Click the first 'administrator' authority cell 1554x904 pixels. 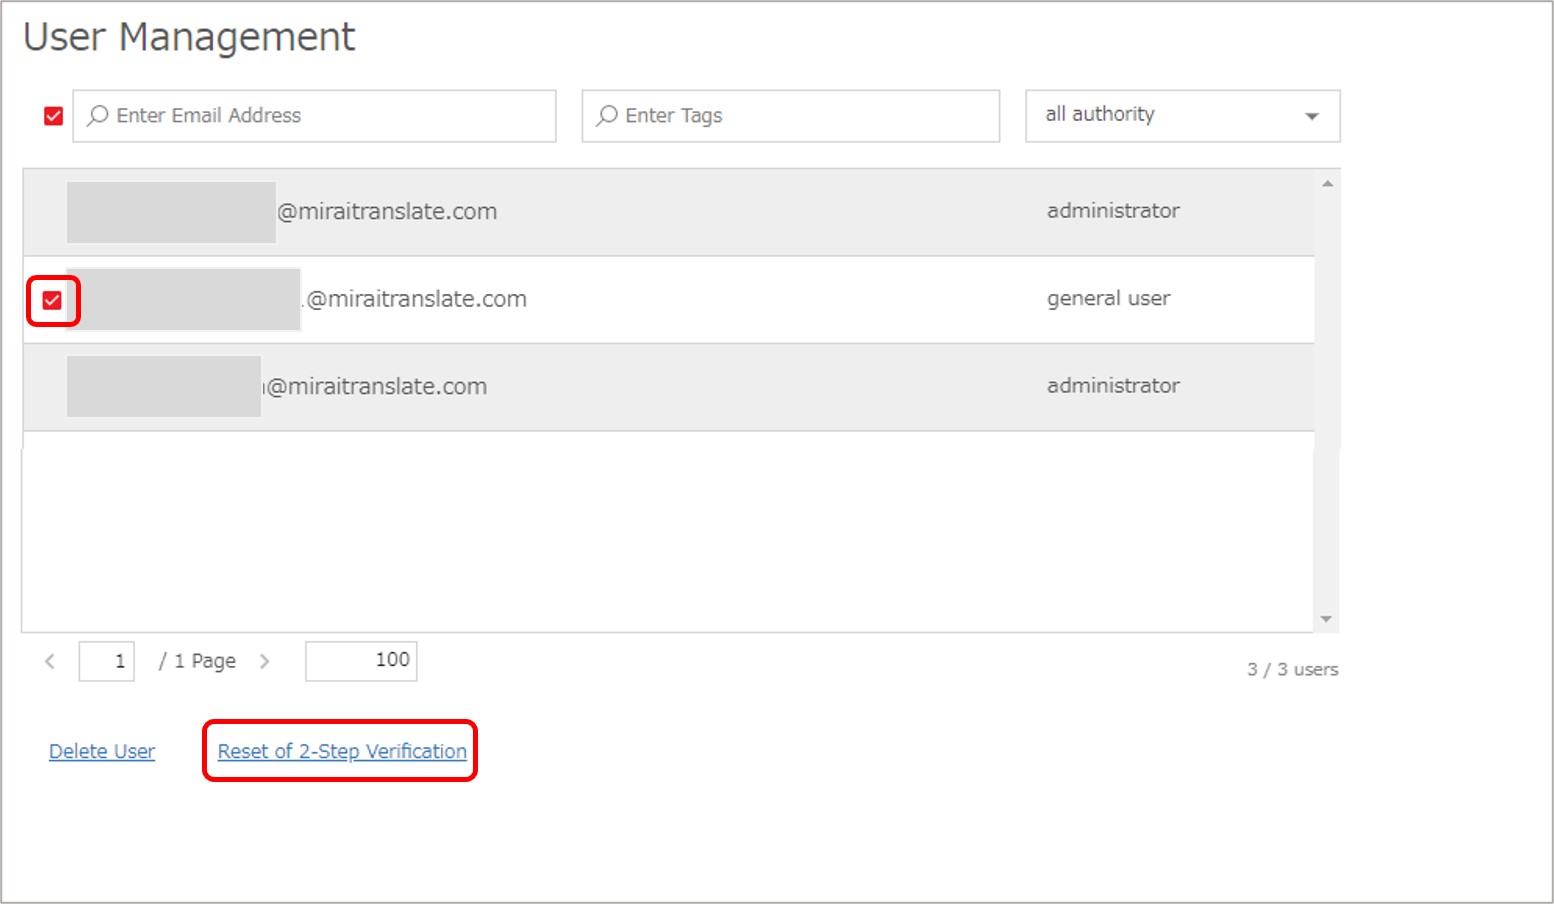tap(1113, 211)
